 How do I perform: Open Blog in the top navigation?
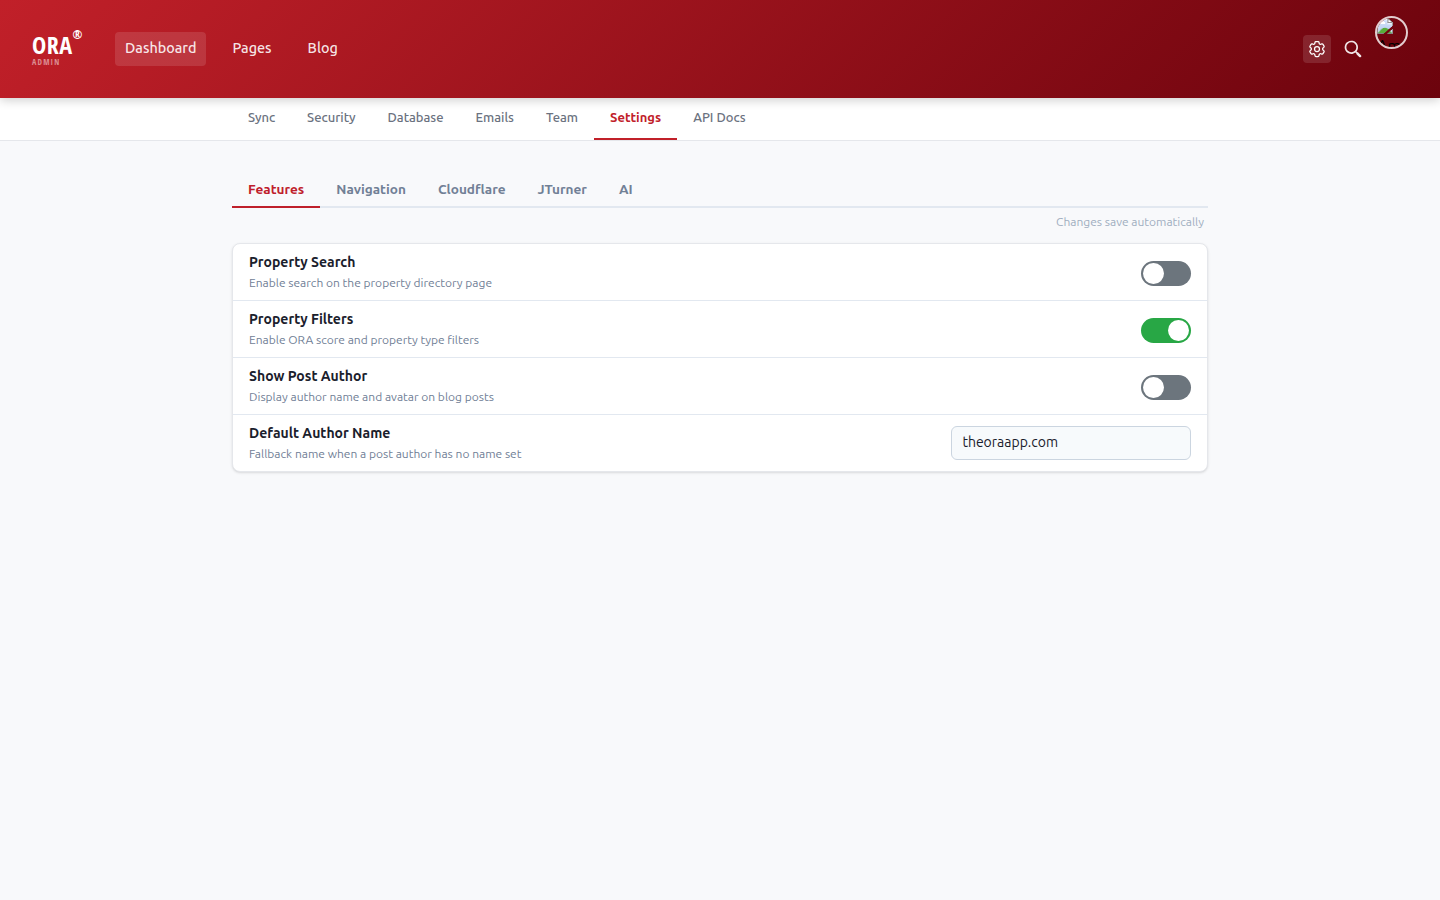click(322, 49)
